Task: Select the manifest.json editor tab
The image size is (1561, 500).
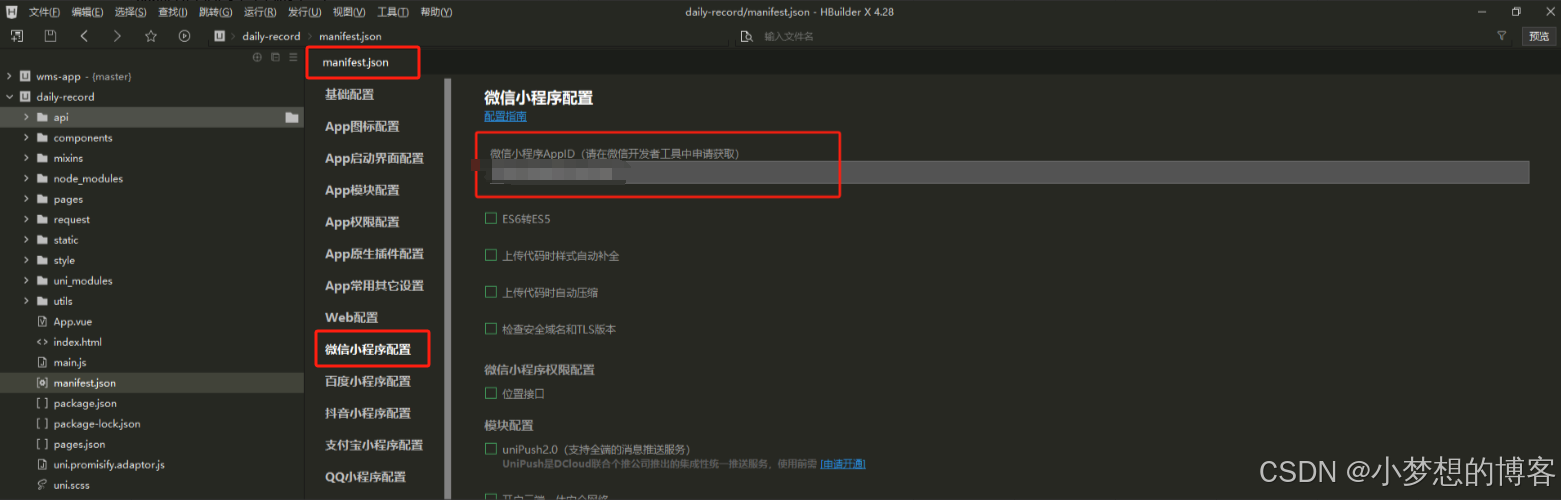Action: coord(355,63)
